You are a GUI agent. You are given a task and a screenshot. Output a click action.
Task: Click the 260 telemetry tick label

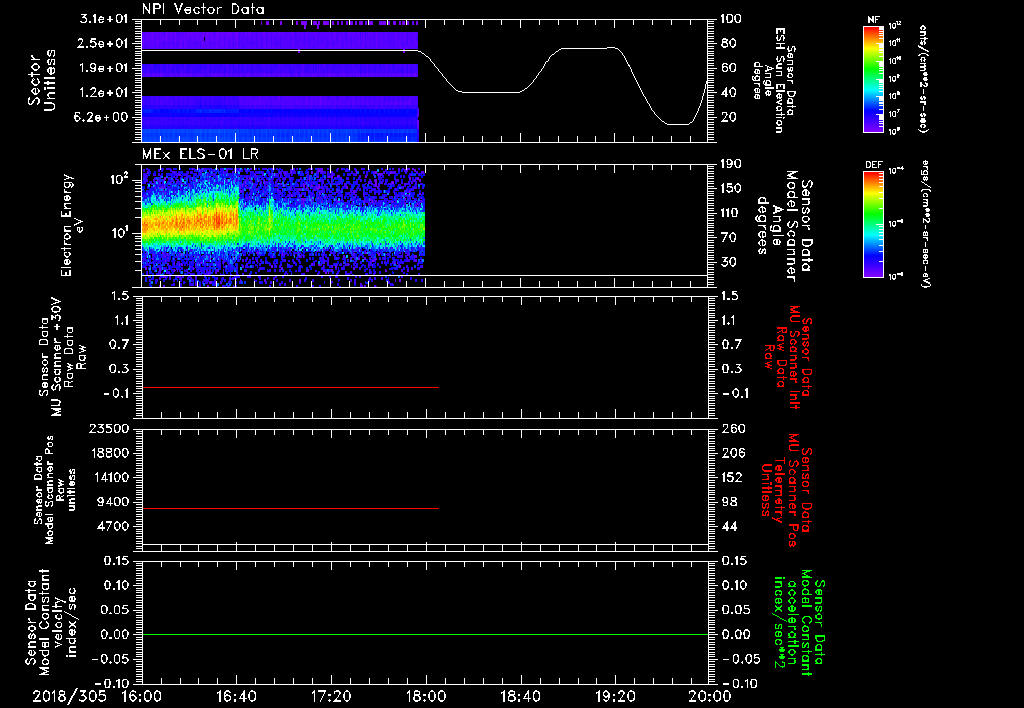732,429
